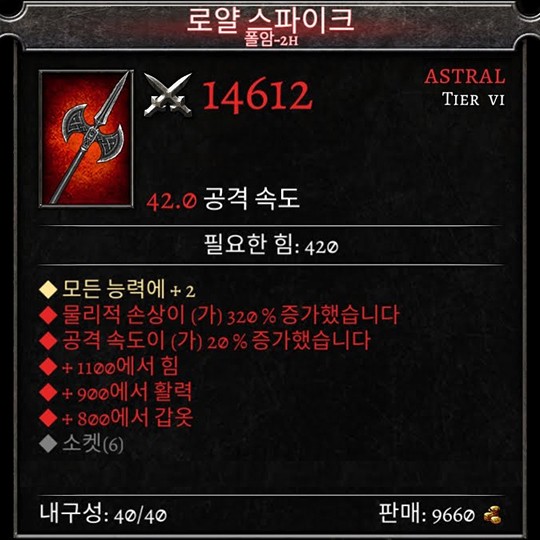
Task: Click the 판매: 9660 sell price text
Action: 427,515
